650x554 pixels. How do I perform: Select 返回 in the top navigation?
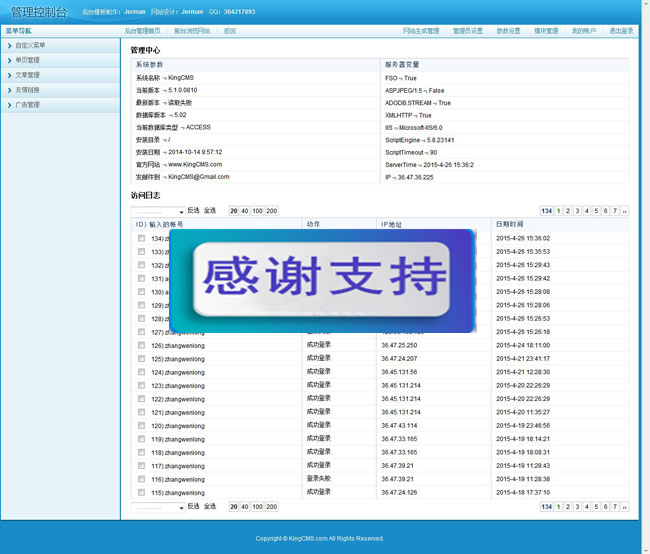pyautogui.click(x=230, y=31)
